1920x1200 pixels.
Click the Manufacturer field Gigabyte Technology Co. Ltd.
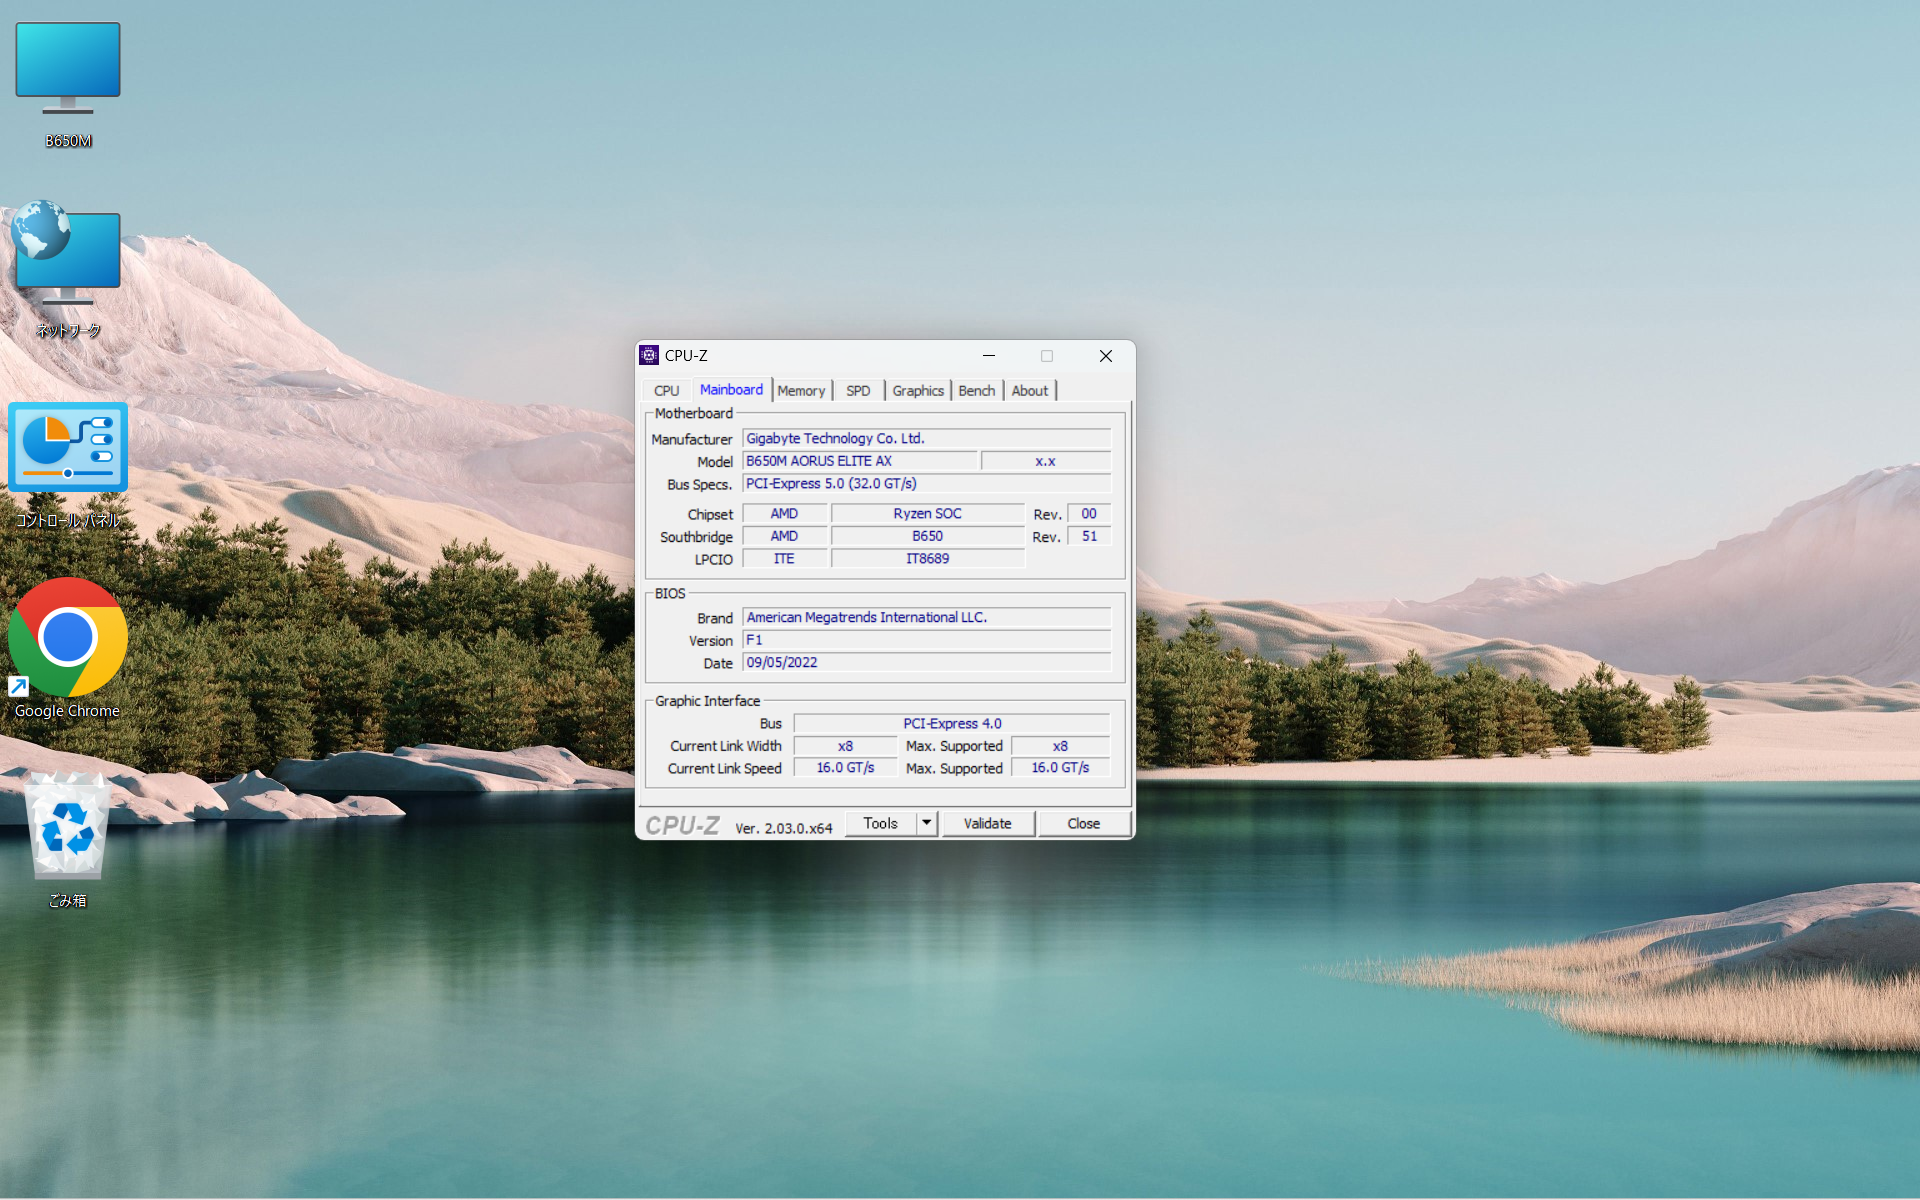tap(926, 438)
